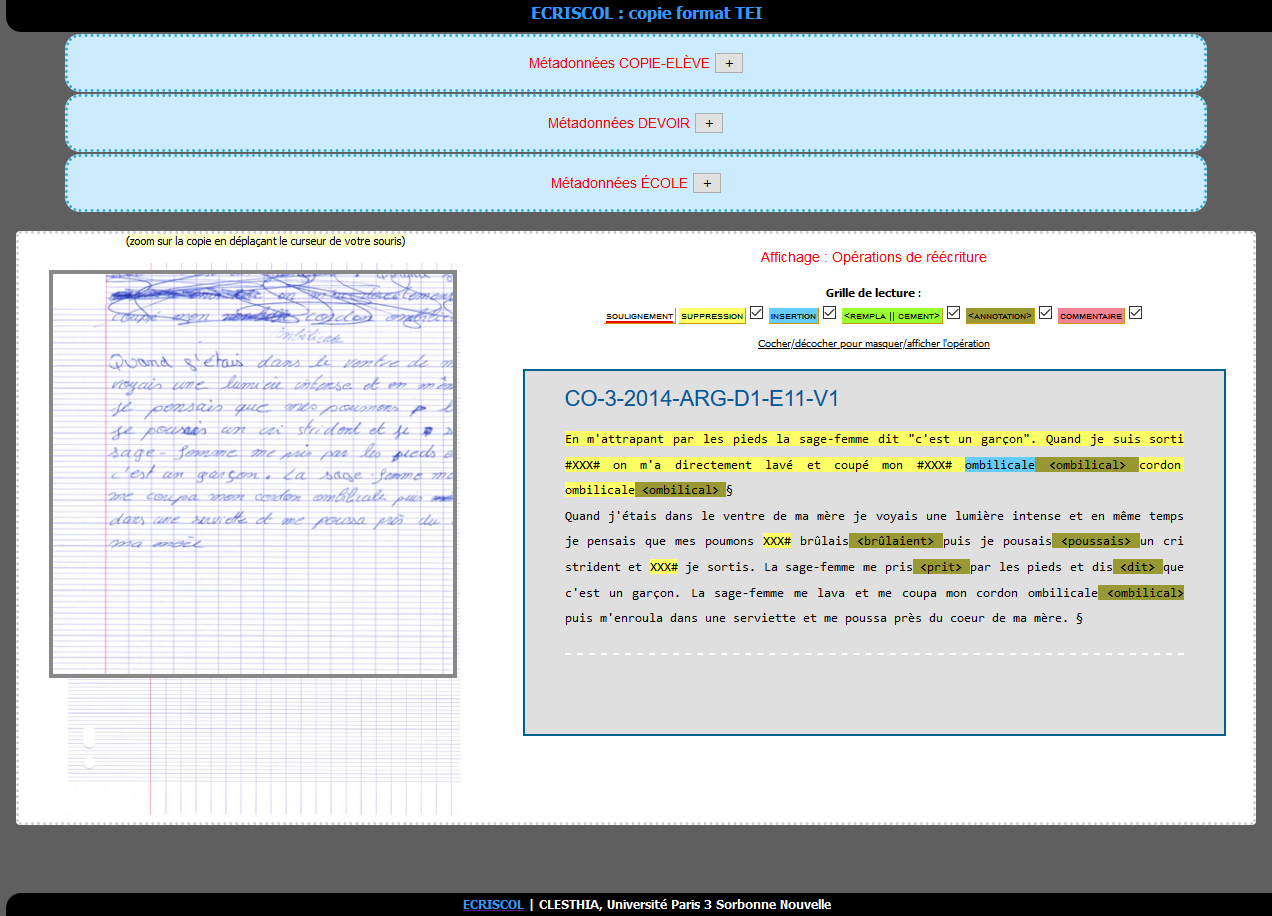Click the 'Métadonnées DEVOIR' label
This screenshot has width=1272, height=916.
coord(619,123)
